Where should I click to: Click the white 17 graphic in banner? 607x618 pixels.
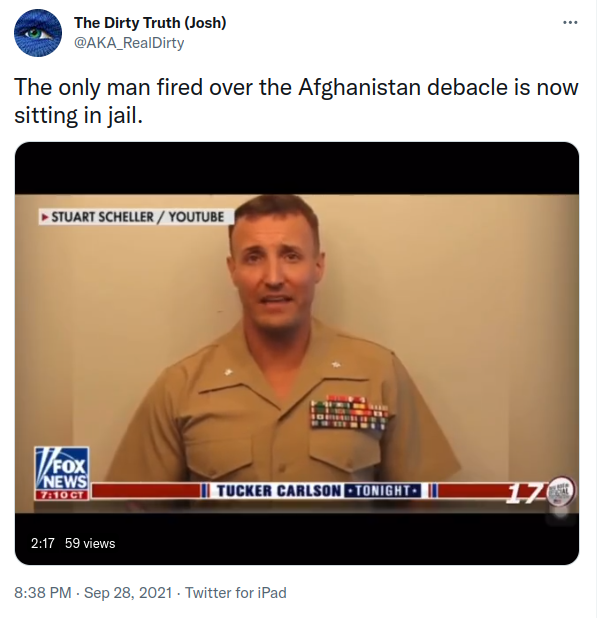[526, 494]
